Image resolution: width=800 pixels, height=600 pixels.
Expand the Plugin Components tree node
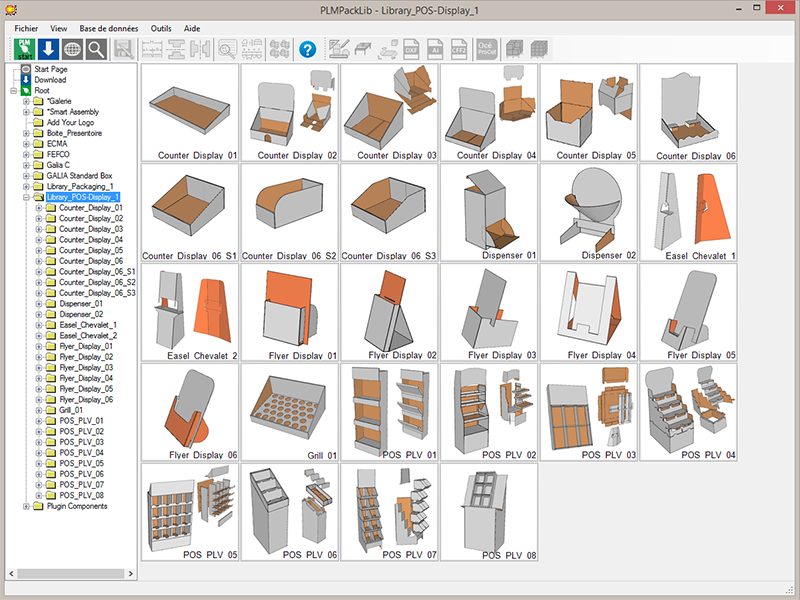(x=26, y=506)
